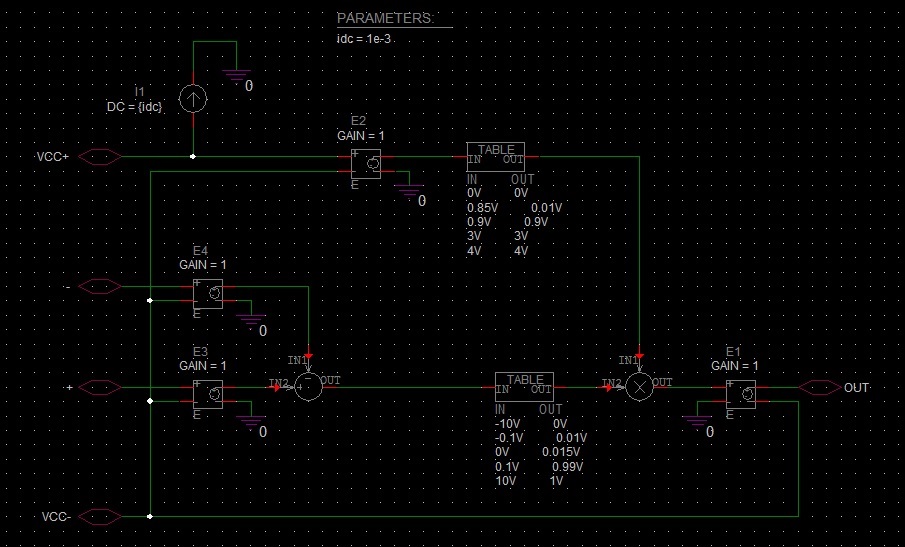This screenshot has width=905, height=547.
Task: Select the E2 voltage-controlled source block
Action: (x=366, y=164)
